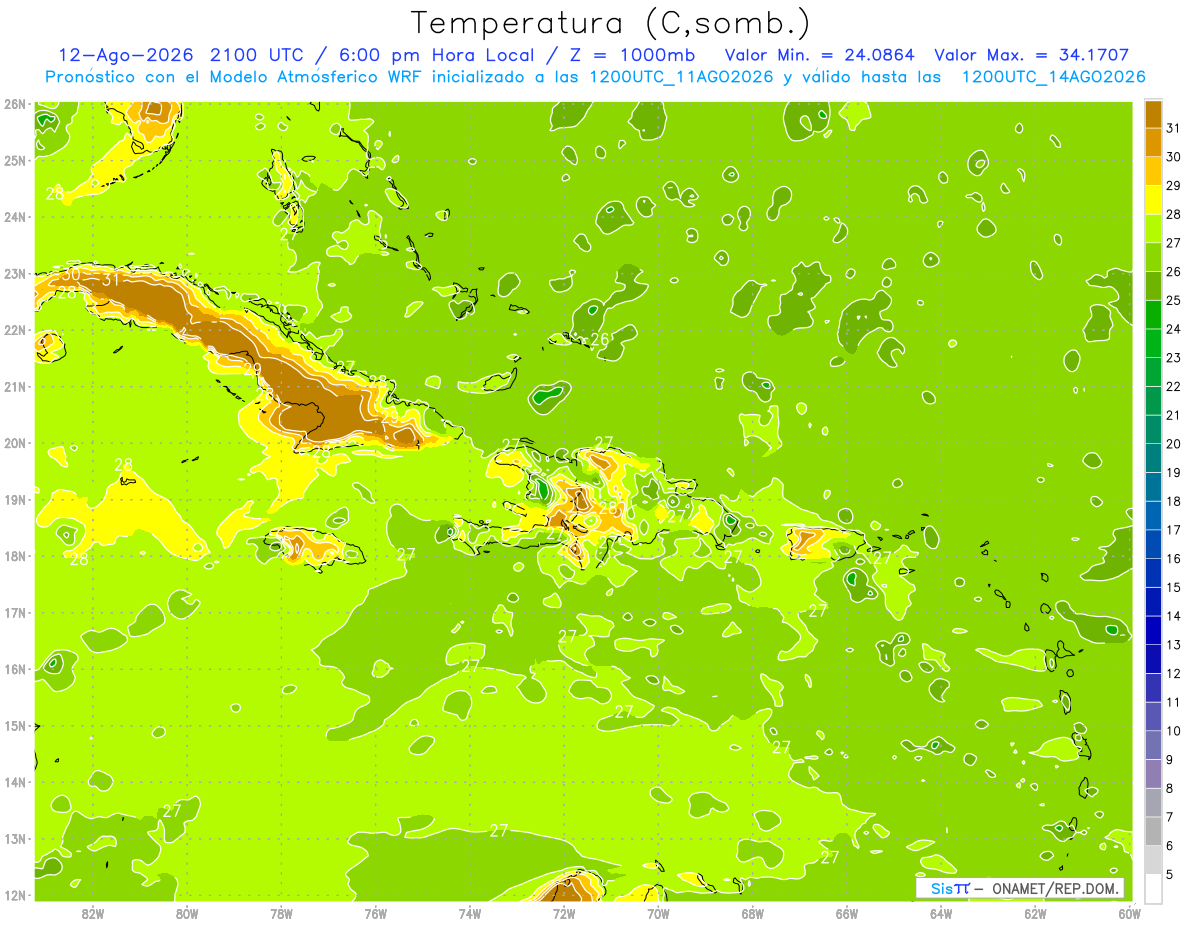Click the '64W' longitude axis label
Viewport: 1200px width, 927px height.
(941, 913)
